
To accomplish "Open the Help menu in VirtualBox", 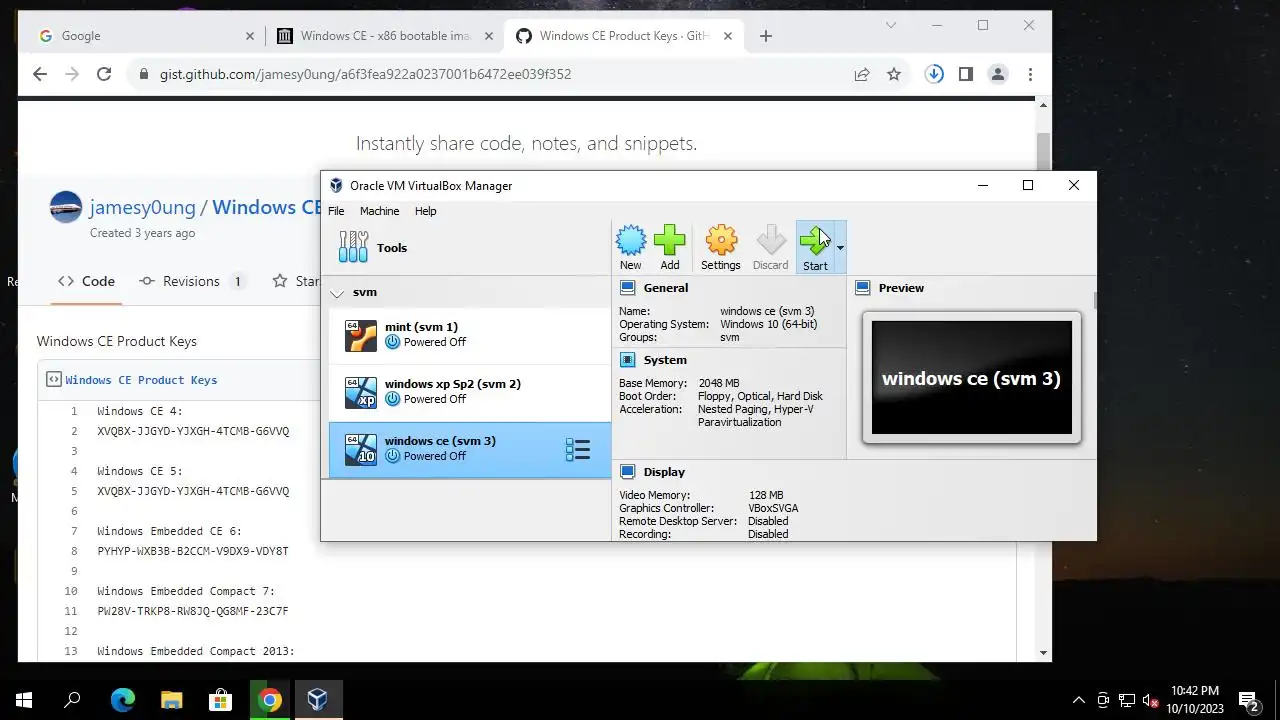I will [426, 211].
